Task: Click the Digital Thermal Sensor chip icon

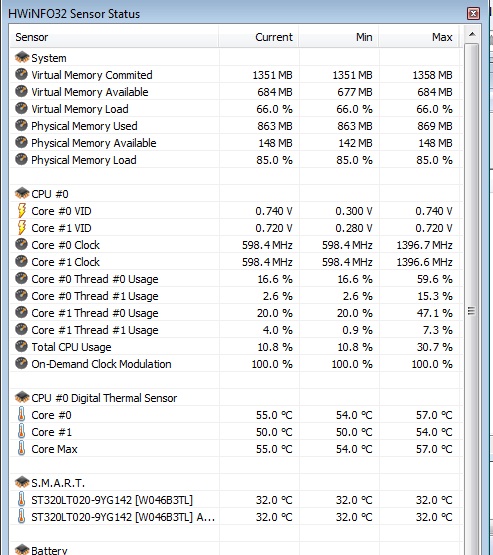Action: pos(22,397)
